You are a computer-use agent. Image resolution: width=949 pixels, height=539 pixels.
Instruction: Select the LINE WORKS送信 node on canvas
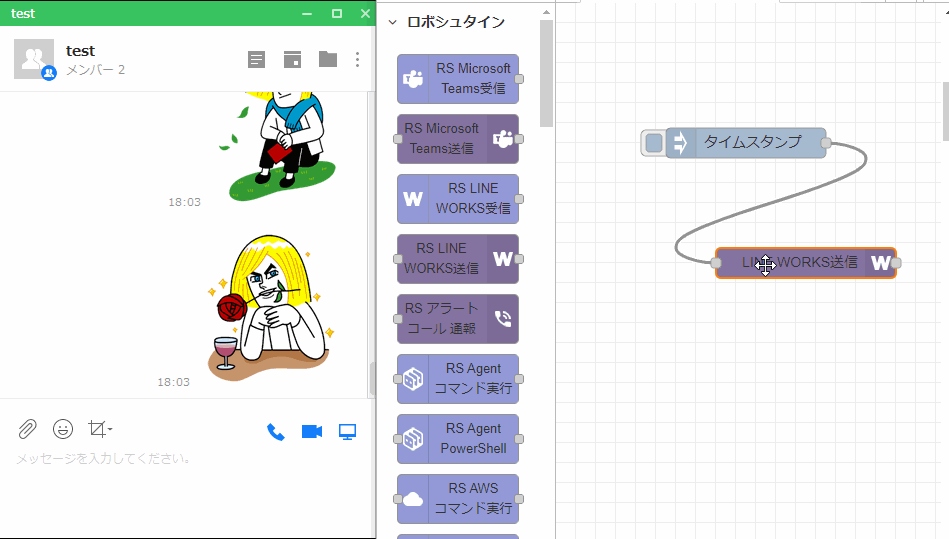click(x=806, y=263)
